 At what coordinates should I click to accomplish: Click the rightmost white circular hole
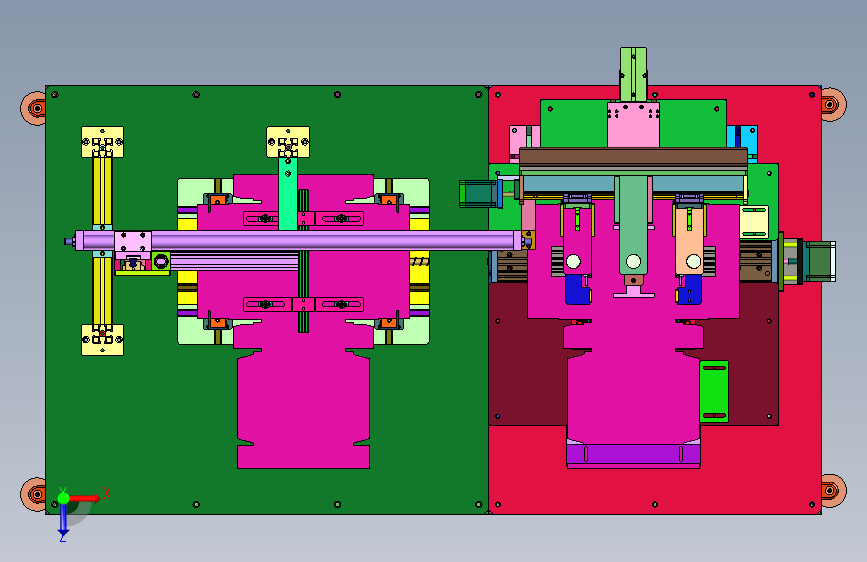693,261
